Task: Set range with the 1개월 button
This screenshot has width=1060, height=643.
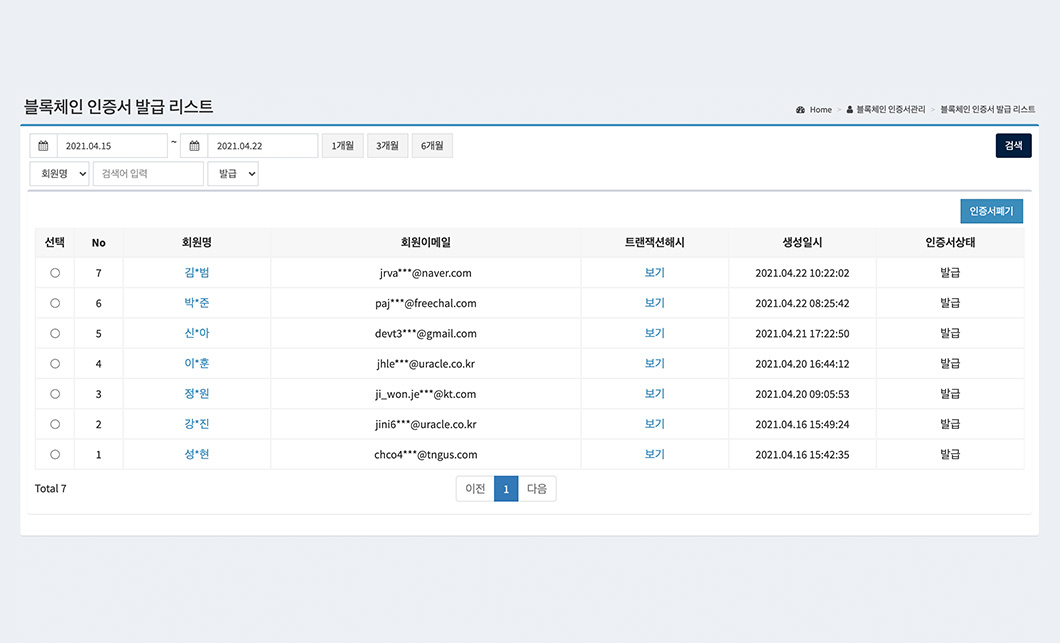Action: pos(343,146)
